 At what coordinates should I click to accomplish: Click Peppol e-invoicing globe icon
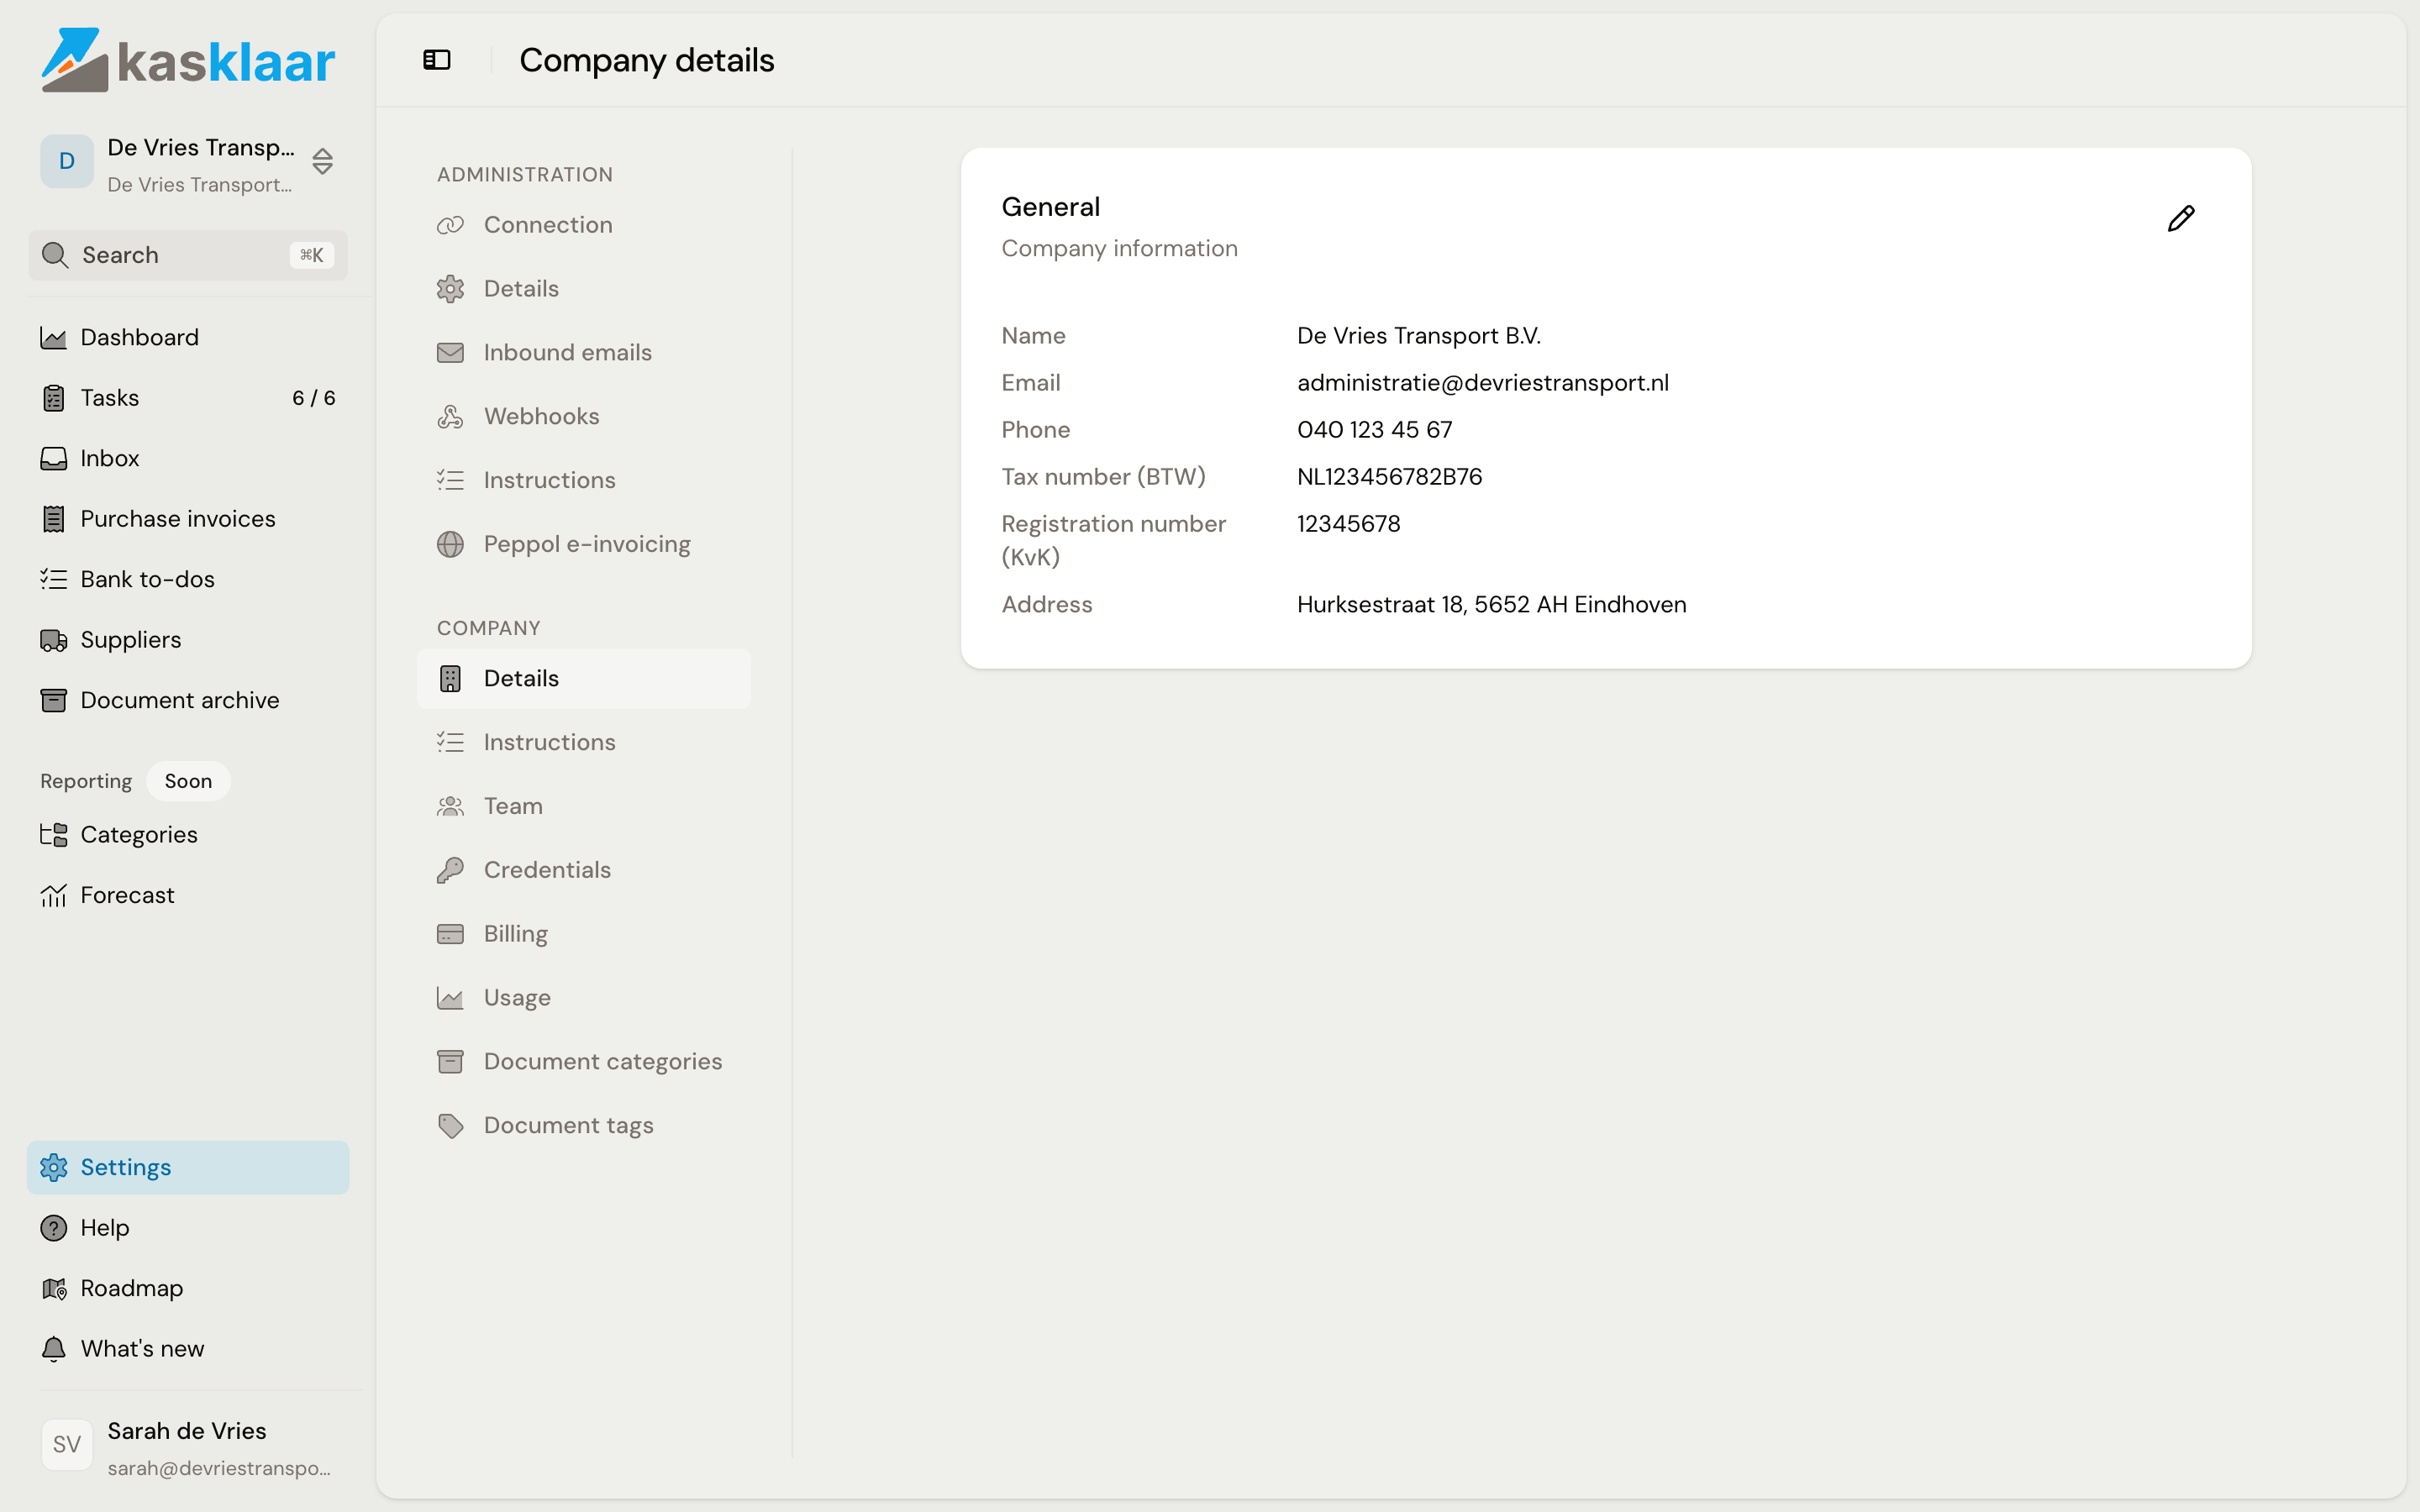coord(450,544)
